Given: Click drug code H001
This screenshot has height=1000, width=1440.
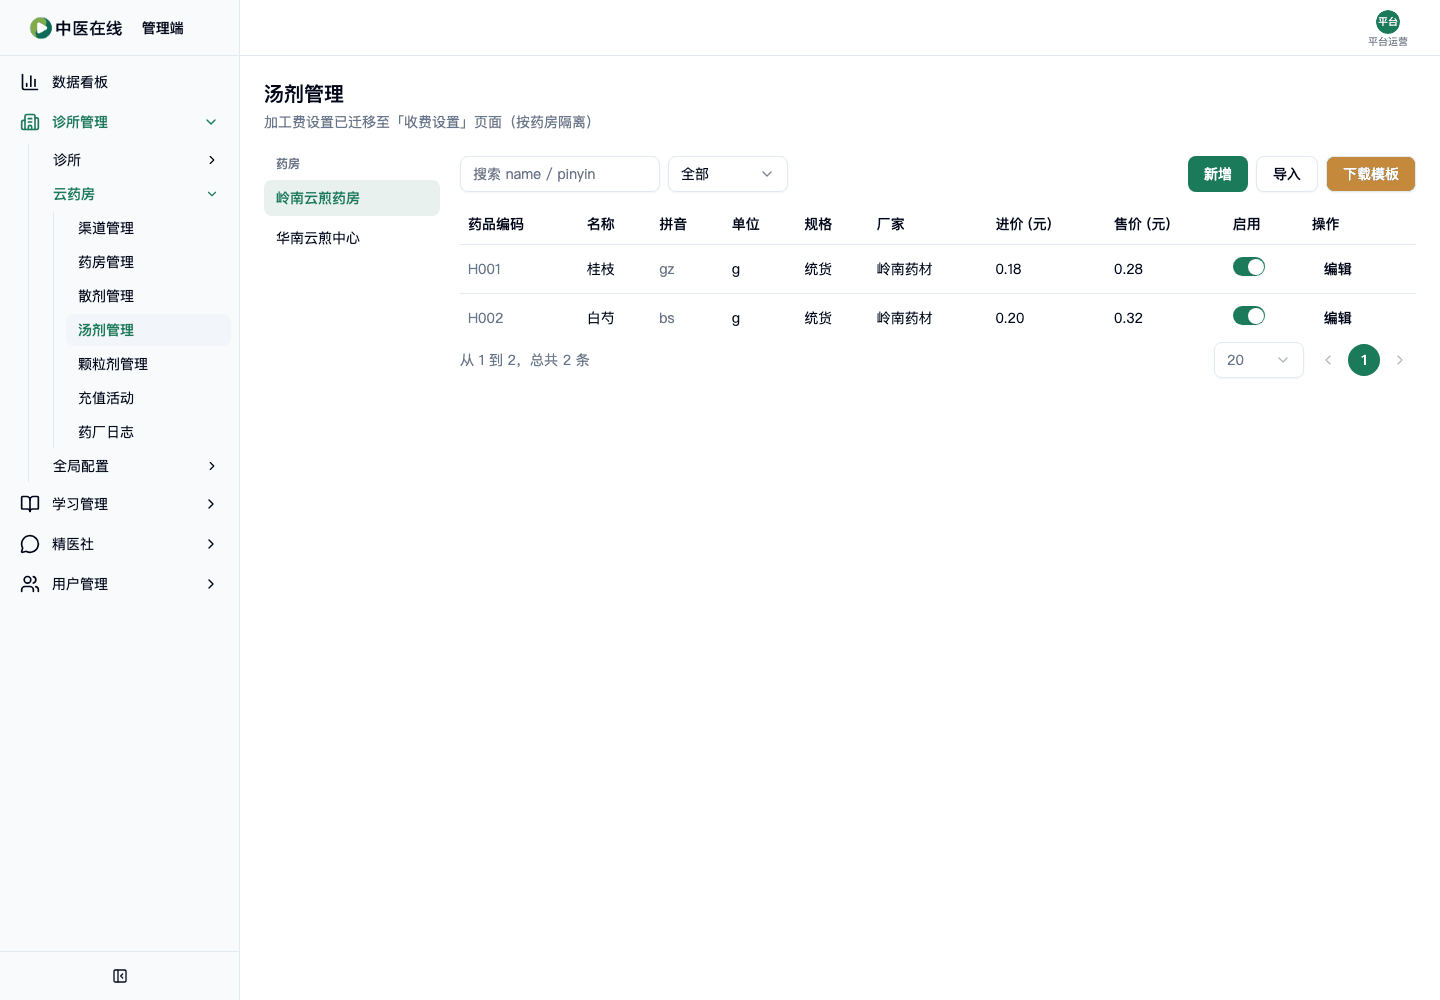Looking at the screenshot, I should click(x=484, y=269).
